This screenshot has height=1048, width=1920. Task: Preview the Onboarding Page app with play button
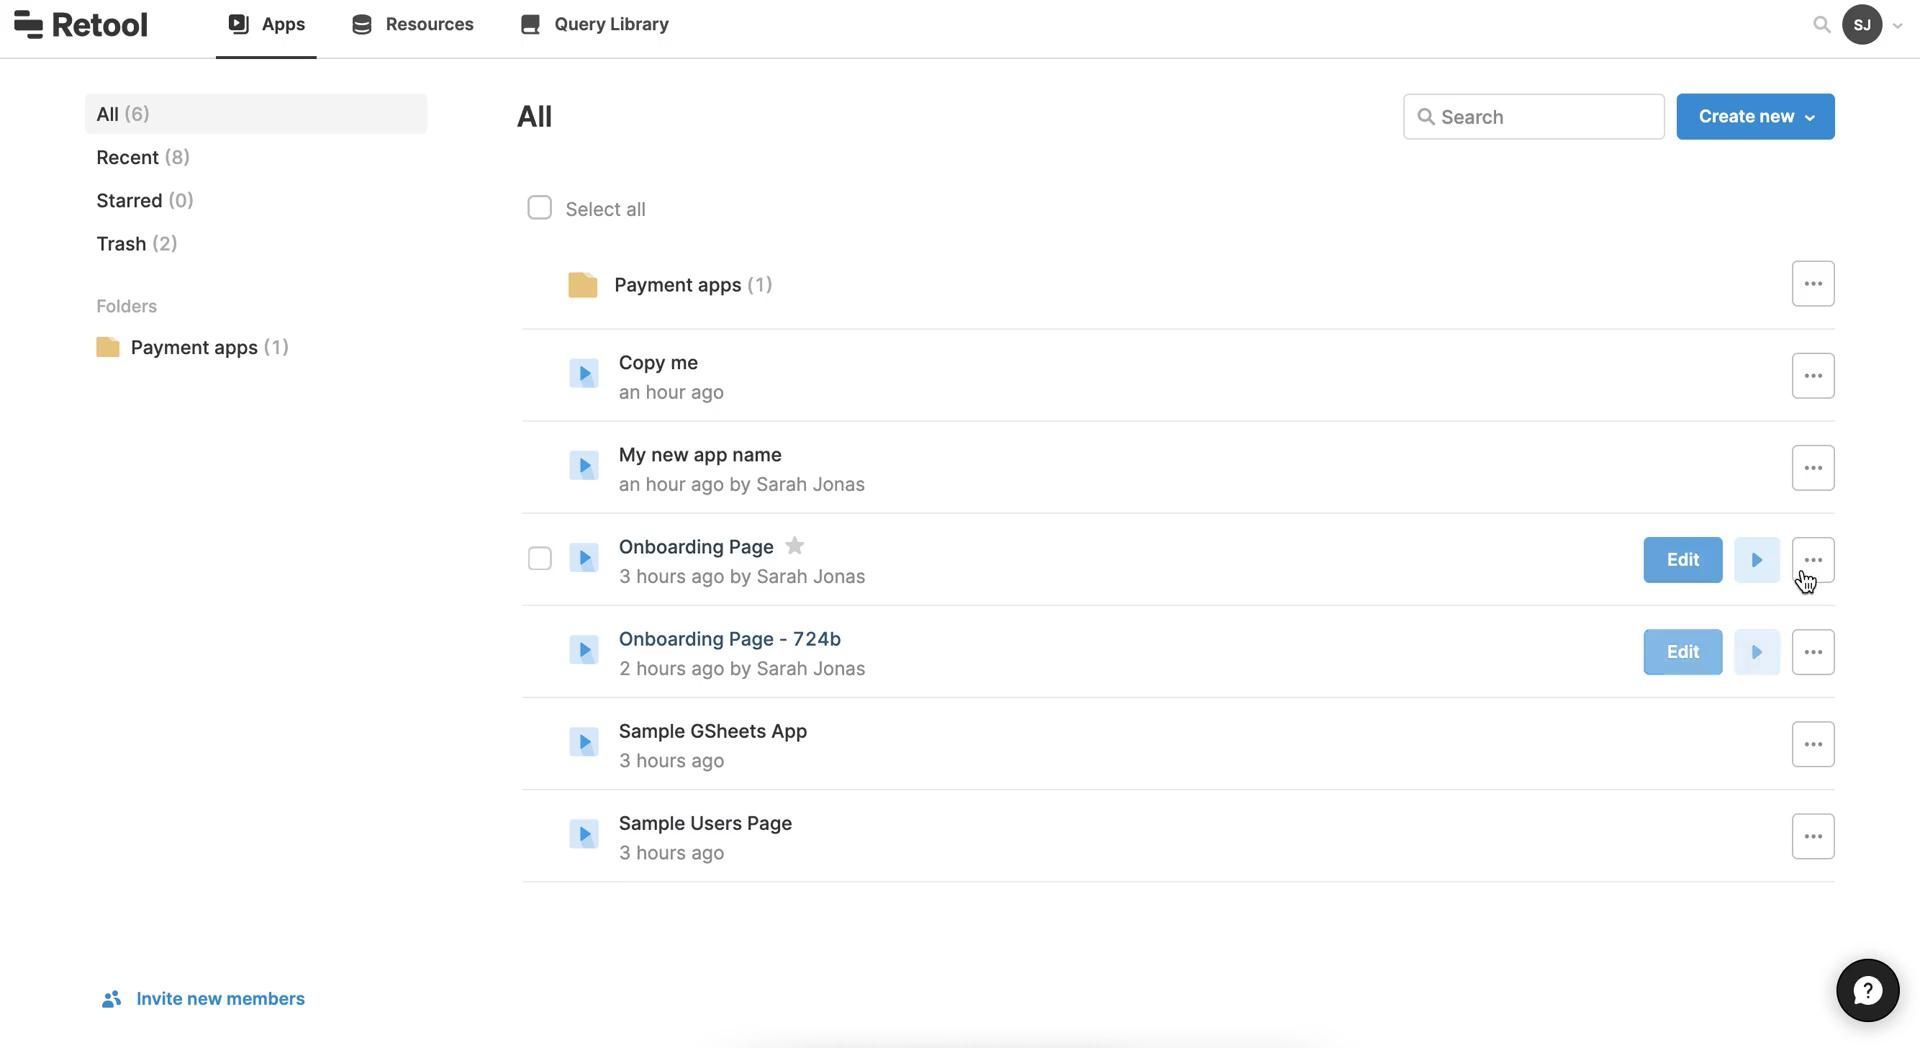click(x=1756, y=560)
